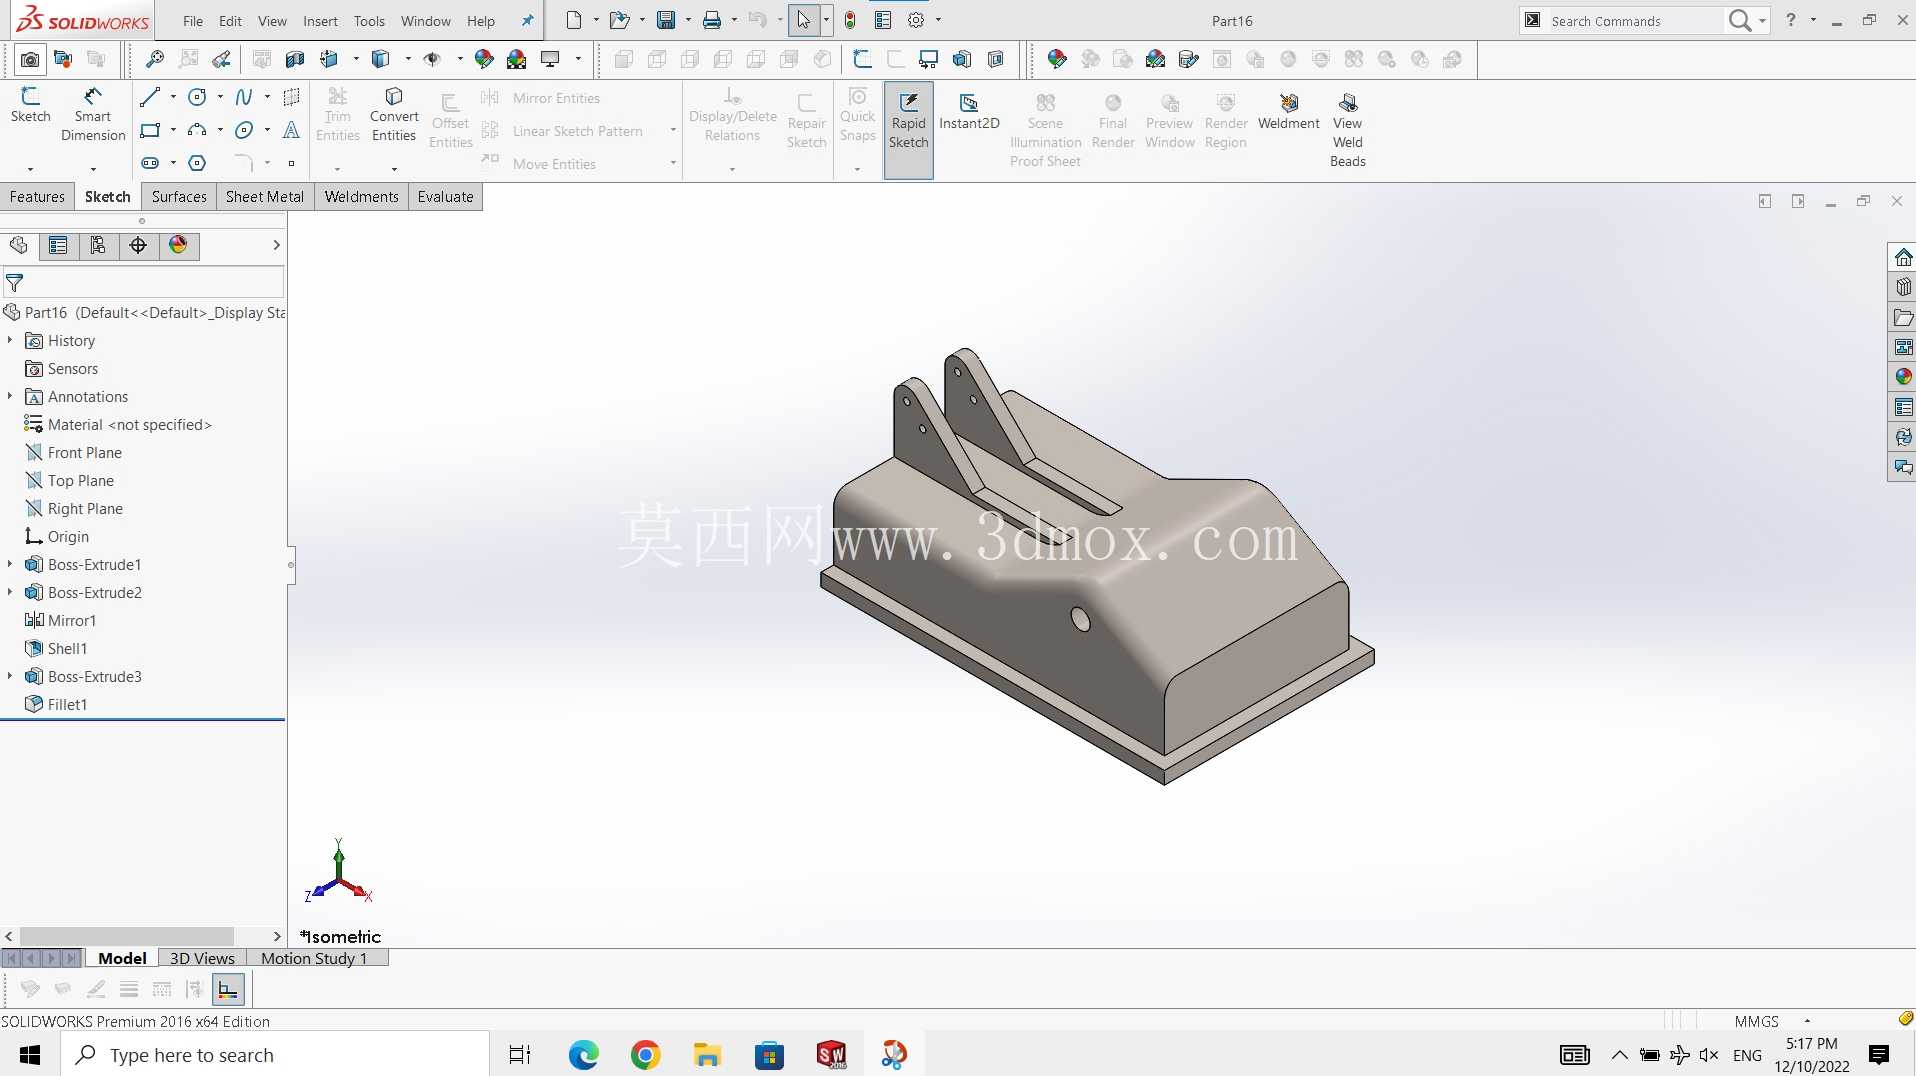Select the Circle sketch tool
Viewport: 1916px width, 1076px height.
197,97
